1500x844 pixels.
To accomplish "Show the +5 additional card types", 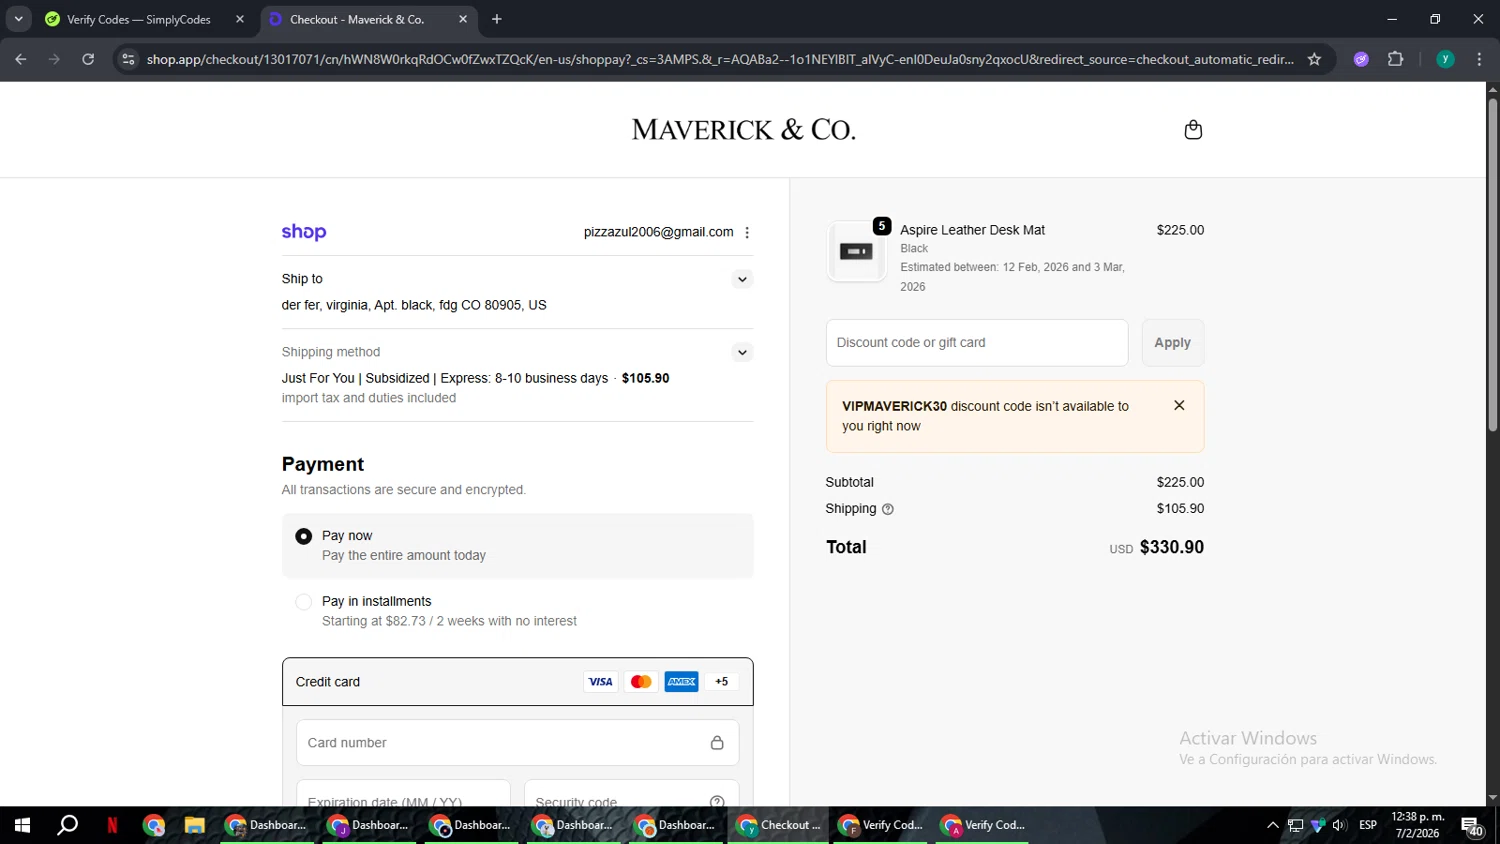I will click(x=722, y=682).
